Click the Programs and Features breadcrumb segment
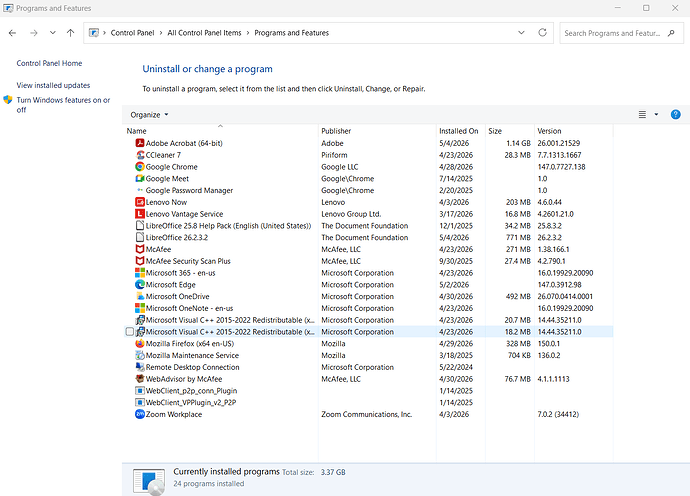The width and height of the screenshot is (690, 496). coord(291,33)
